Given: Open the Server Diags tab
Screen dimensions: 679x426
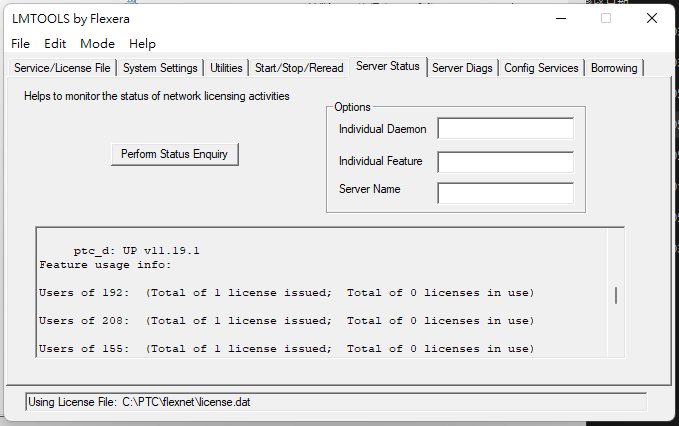Looking at the screenshot, I should 463,68.
